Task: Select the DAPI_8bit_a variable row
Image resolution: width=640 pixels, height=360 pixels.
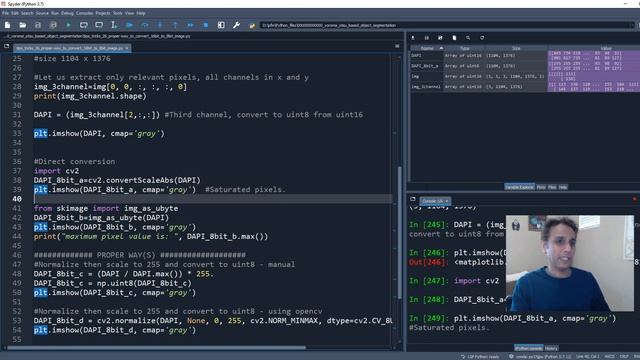Action: tap(525, 66)
